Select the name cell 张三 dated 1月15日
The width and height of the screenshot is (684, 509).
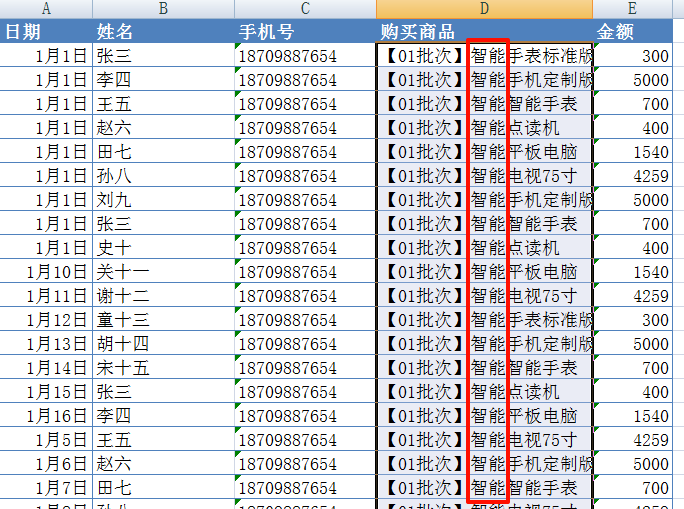(x=163, y=391)
